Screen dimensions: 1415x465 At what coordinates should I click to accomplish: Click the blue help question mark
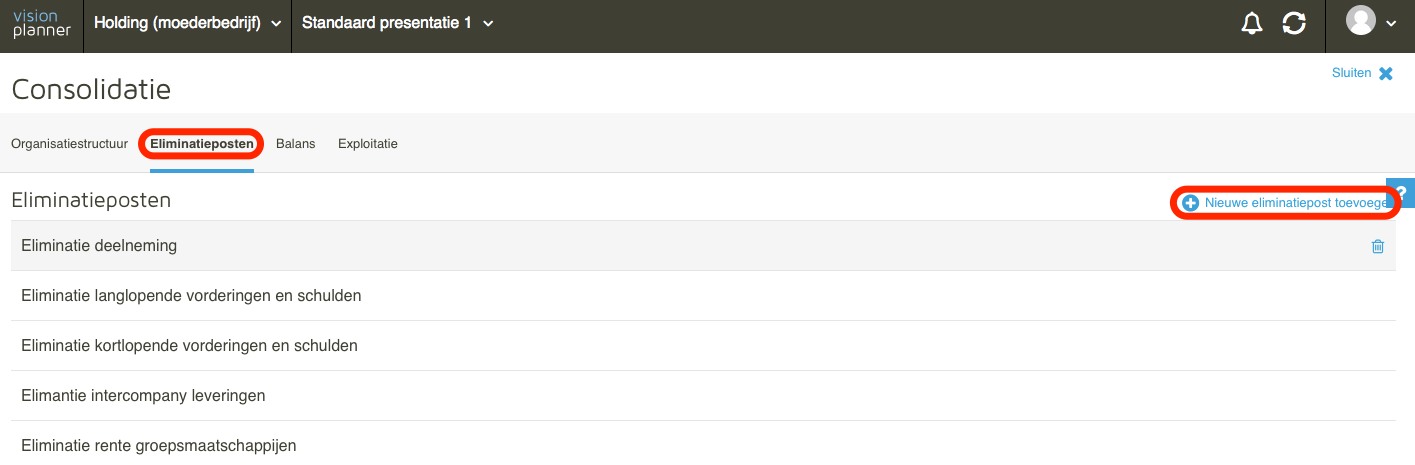tap(1401, 193)
